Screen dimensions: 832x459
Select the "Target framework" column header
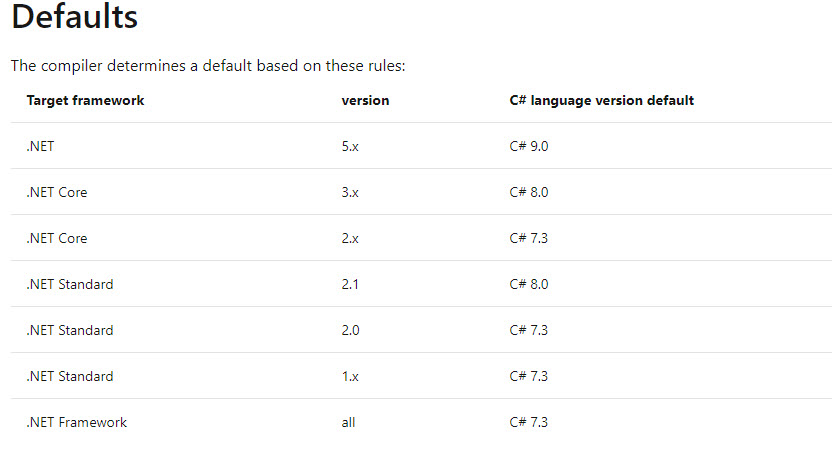tap(85, 100)
